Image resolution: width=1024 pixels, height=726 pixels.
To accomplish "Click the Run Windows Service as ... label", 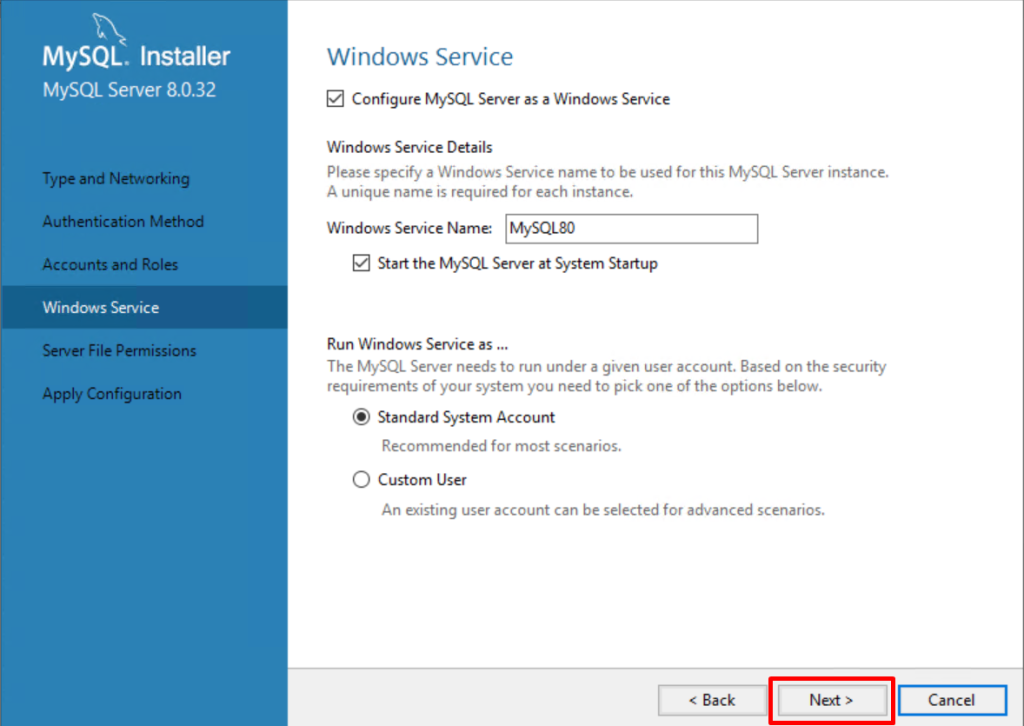I will tap(417, 344).
